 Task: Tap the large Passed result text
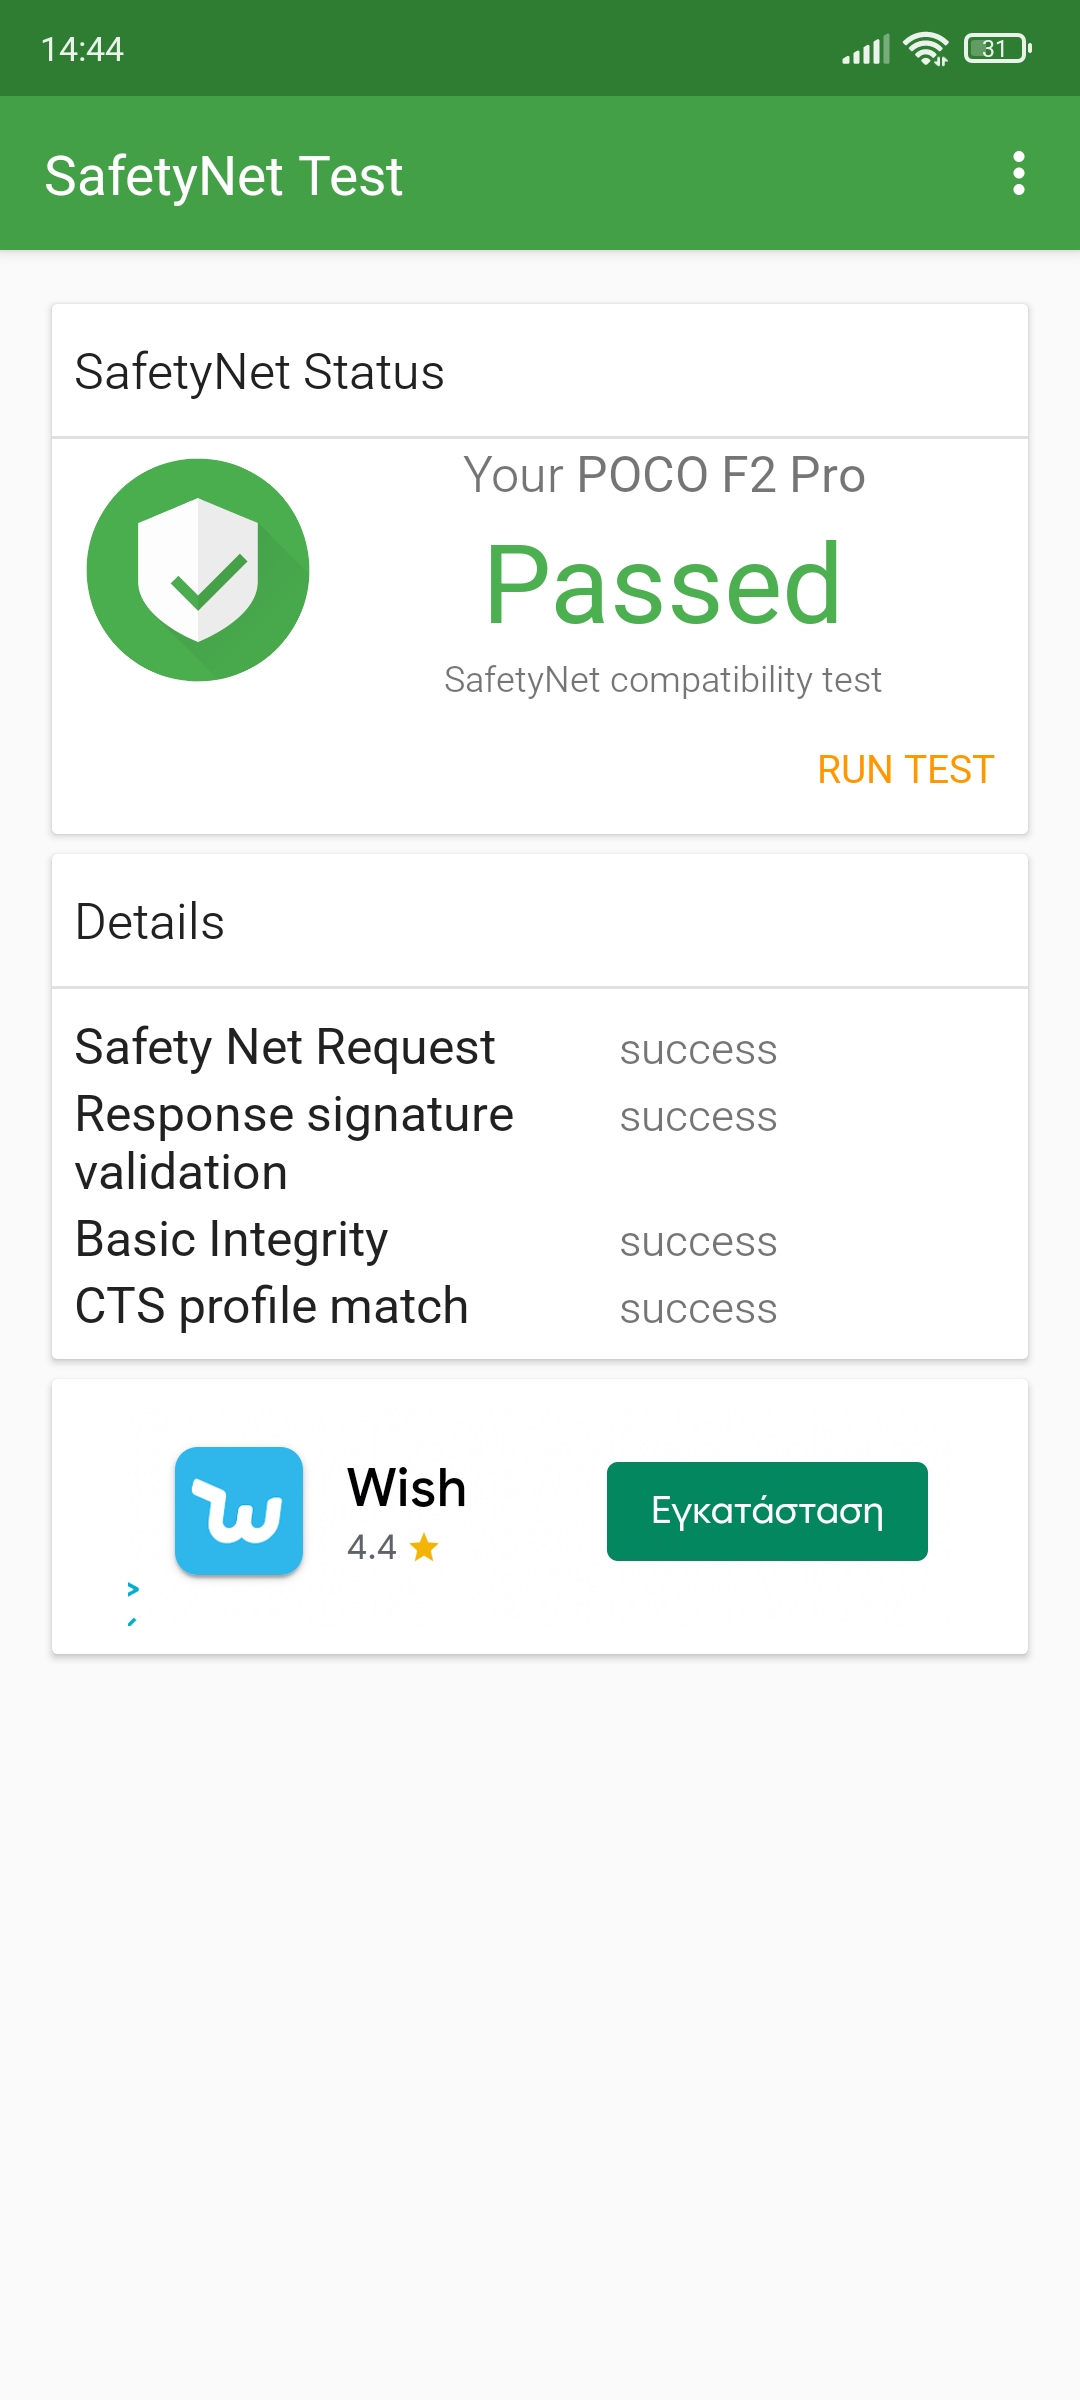coord(663,585)
